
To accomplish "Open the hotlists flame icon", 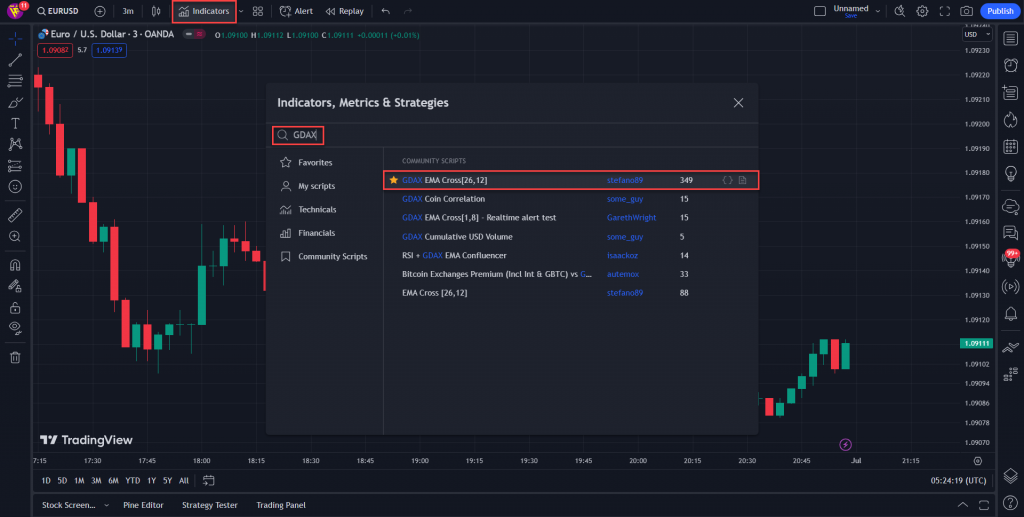I will (1010, 119).
